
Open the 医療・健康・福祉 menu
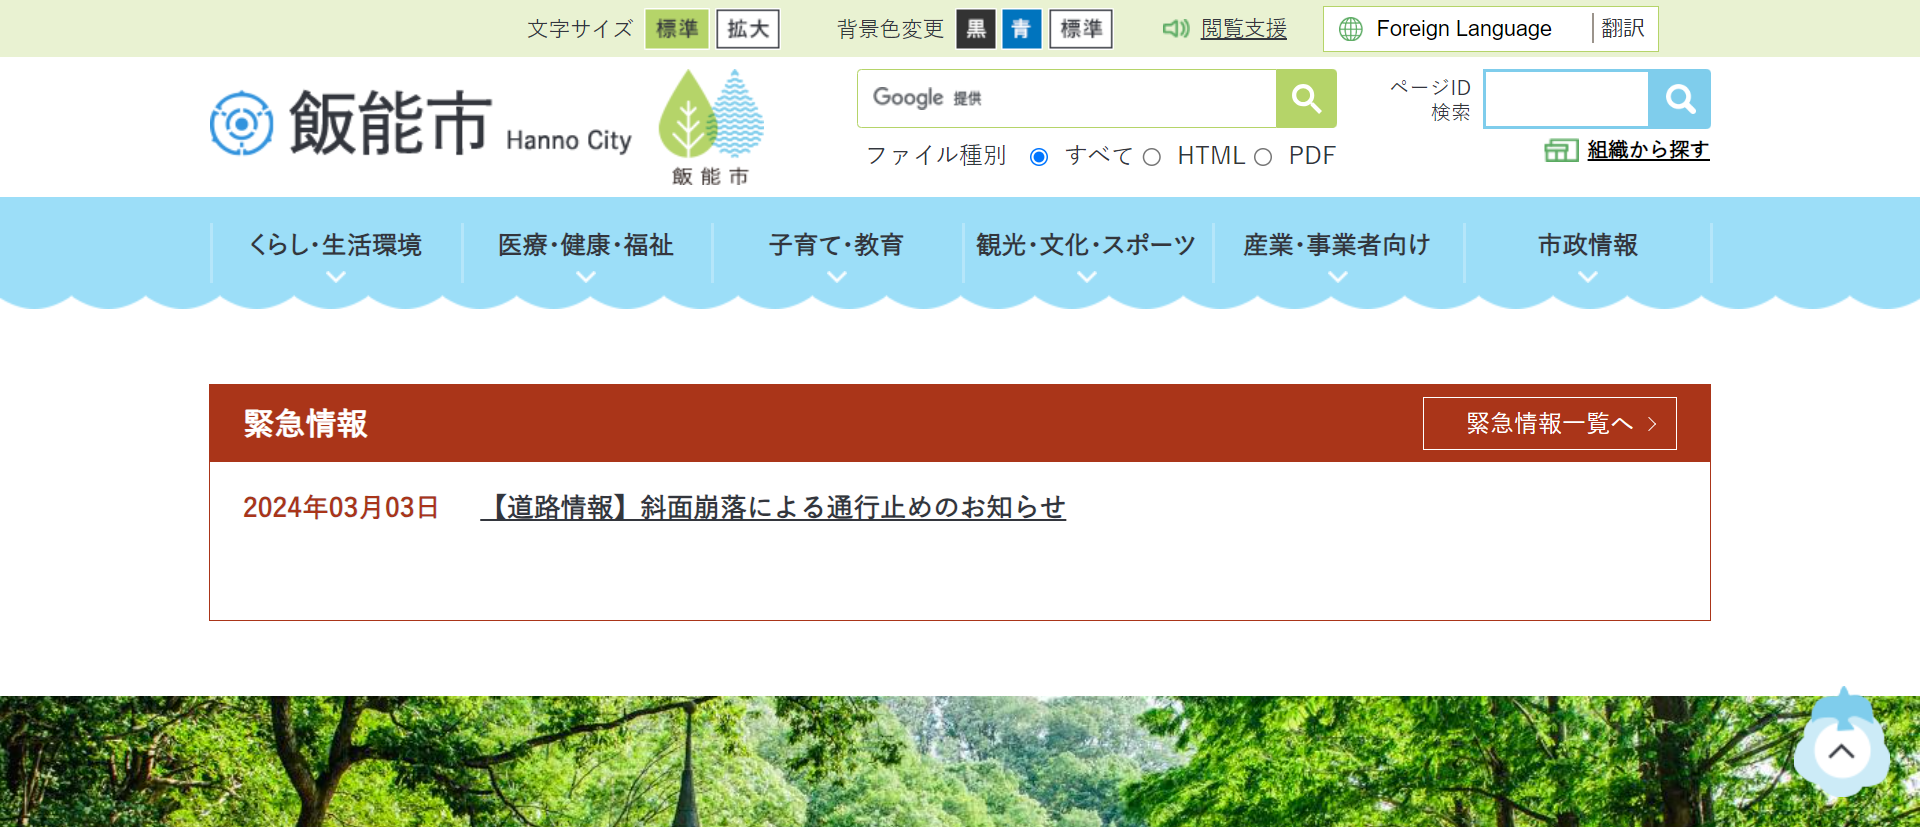(x=586, y=245)
